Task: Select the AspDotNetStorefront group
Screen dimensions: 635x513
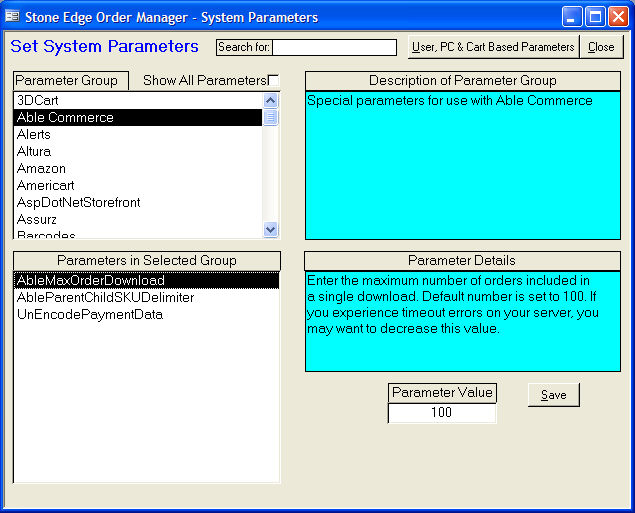Action: tap(138, 202)
